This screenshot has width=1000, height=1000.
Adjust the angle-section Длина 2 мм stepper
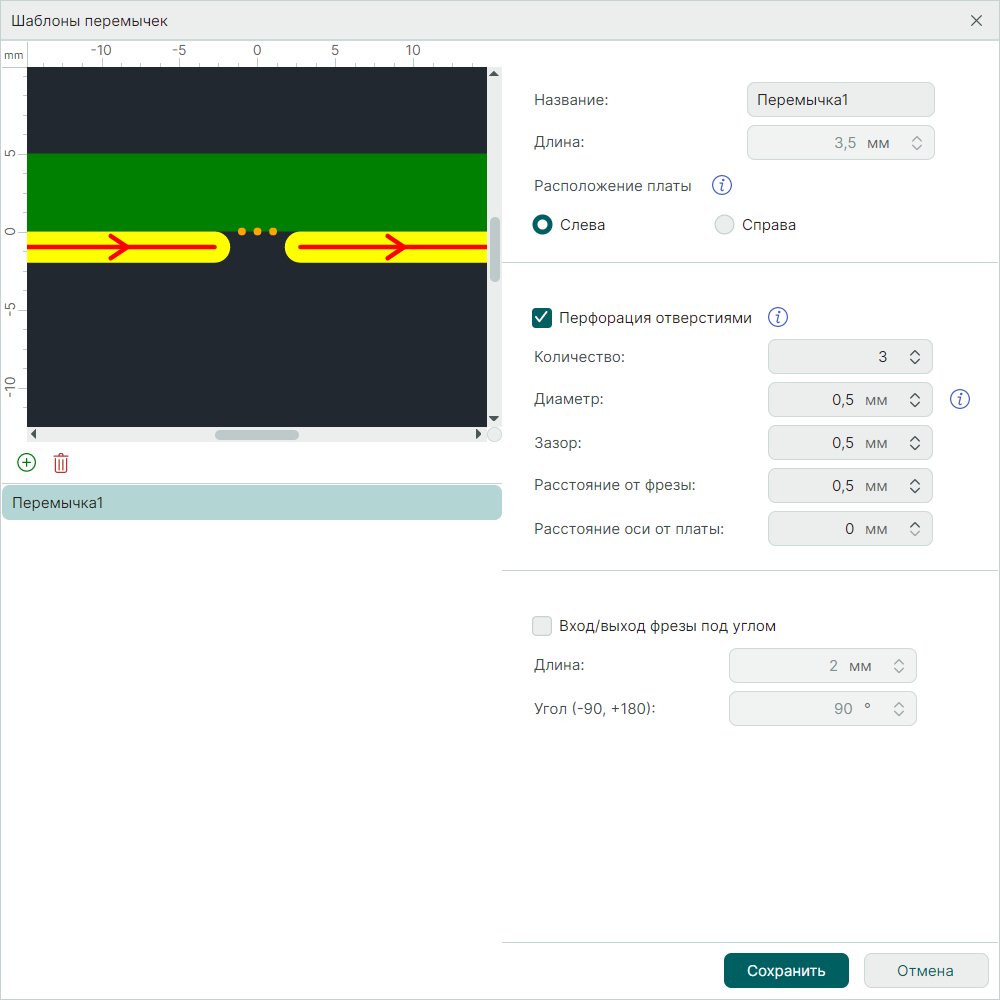[899, 666]
